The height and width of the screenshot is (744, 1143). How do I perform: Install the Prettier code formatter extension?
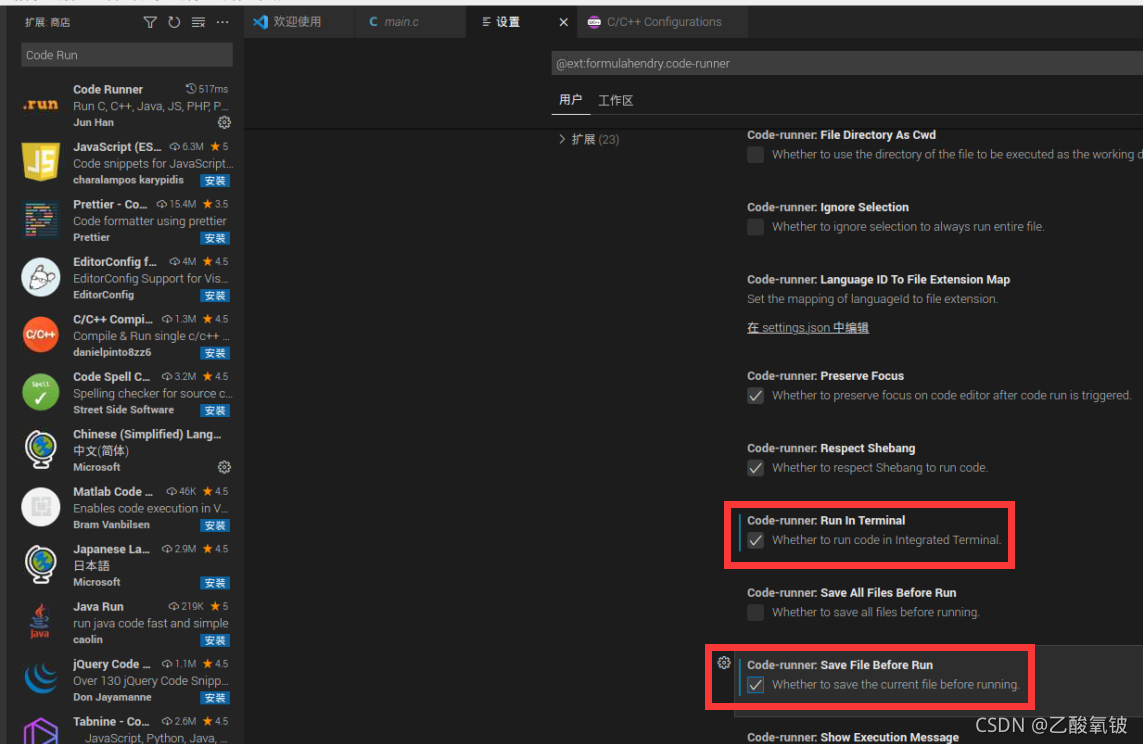215,238
